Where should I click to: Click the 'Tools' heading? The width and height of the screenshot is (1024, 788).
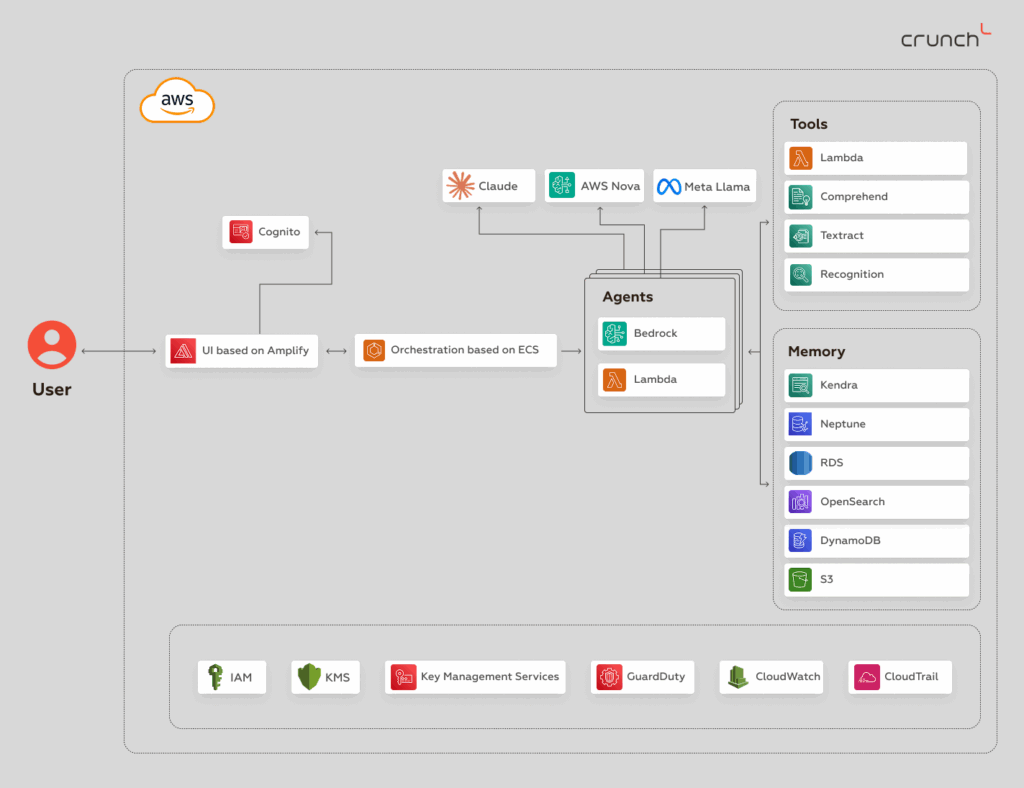click(808, 124)
